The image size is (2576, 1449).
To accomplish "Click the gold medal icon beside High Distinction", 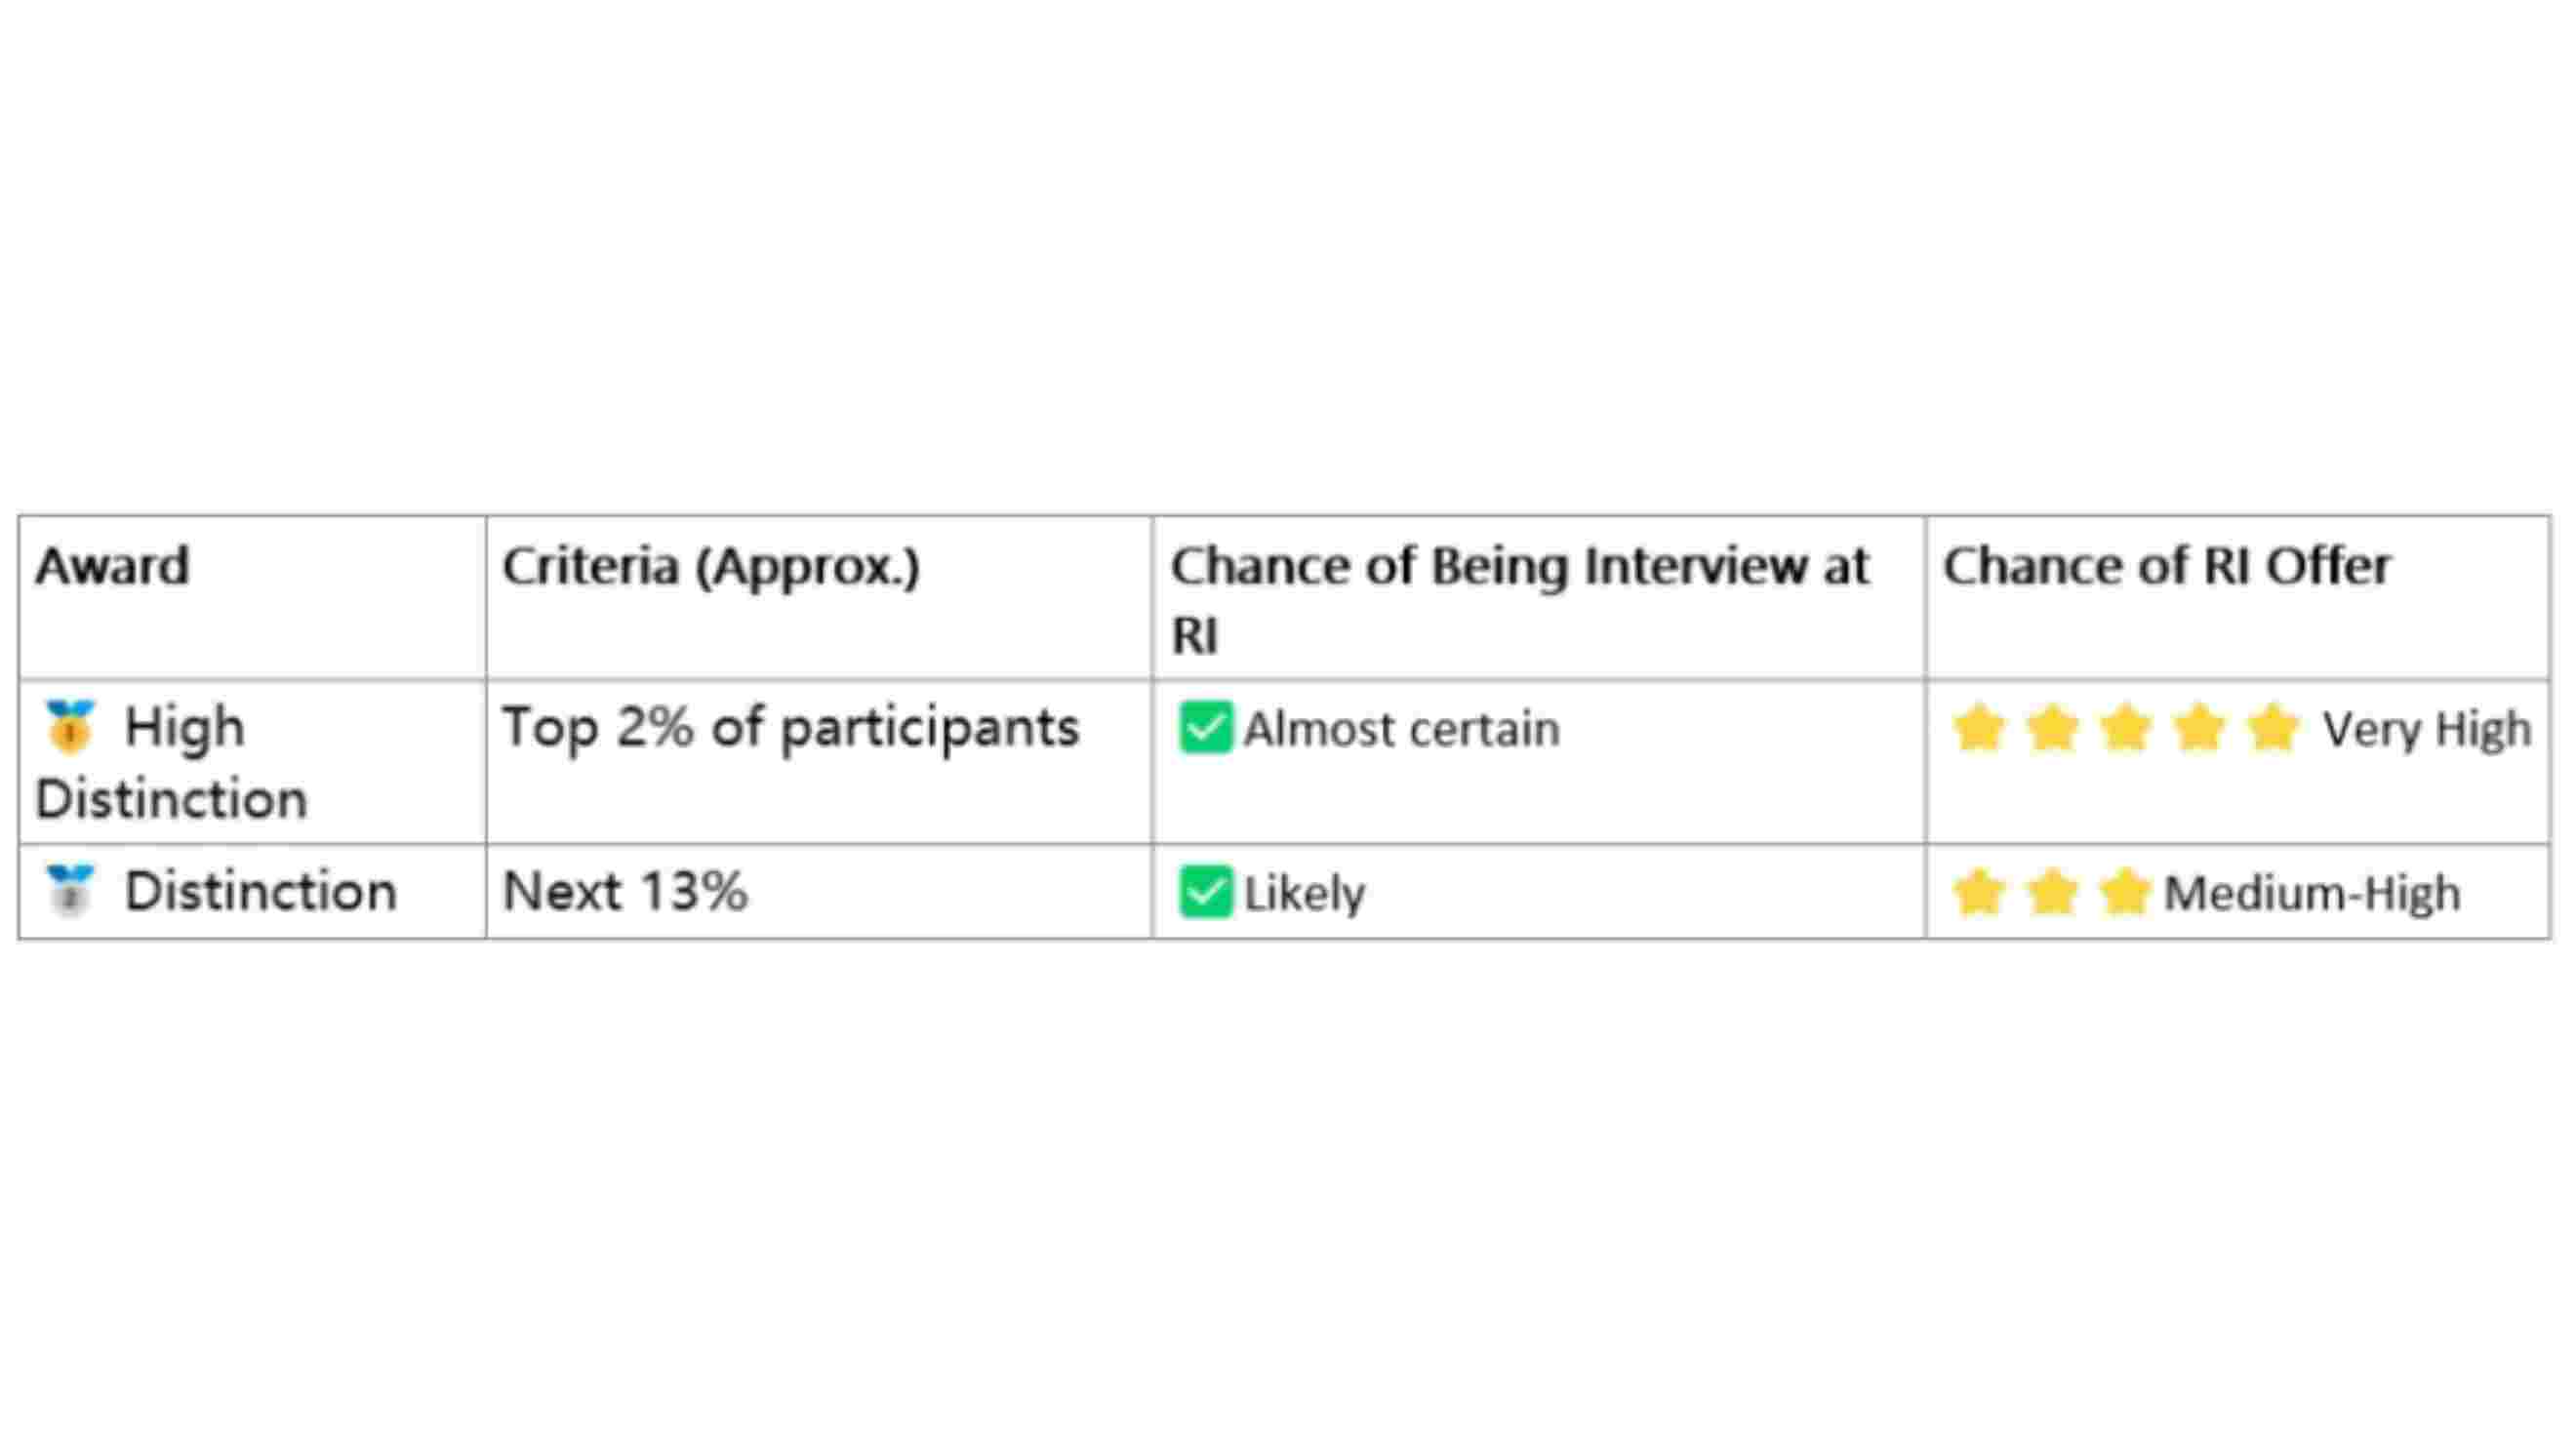I will pyautogui.click(x=69, y=726).
